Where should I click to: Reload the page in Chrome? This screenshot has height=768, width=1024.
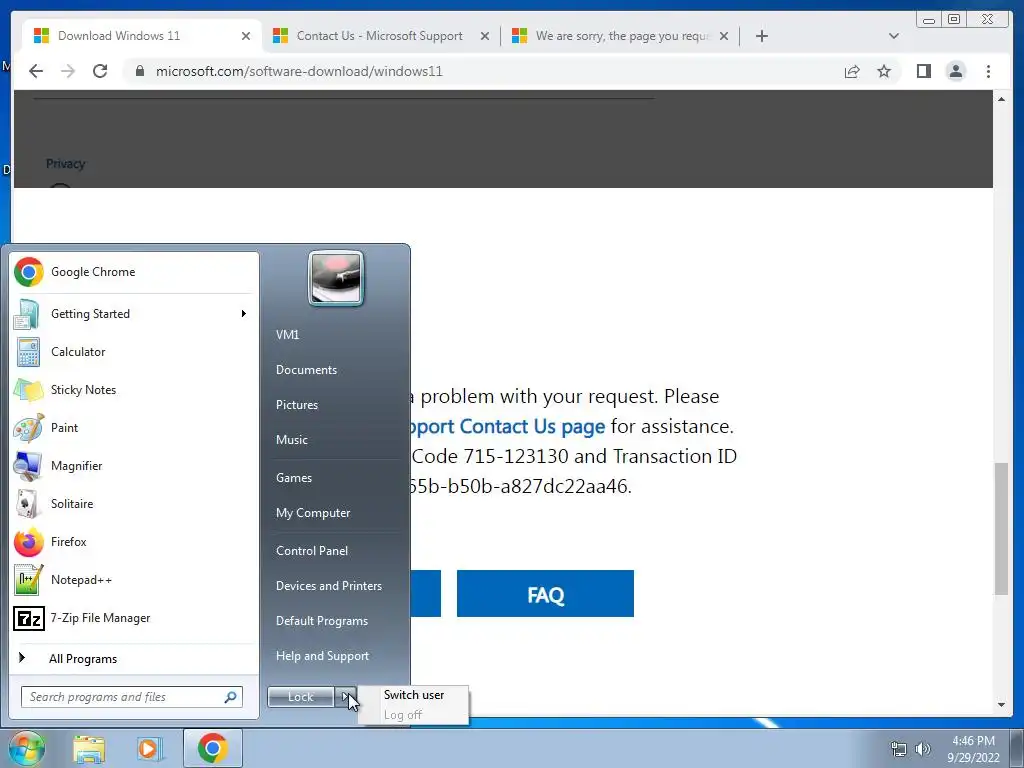point(100,71)
